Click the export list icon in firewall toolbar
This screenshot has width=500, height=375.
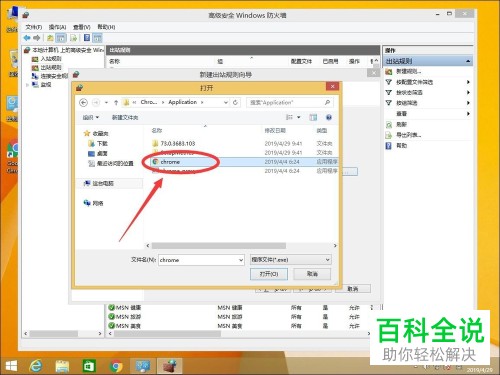[x=74, y=38]
